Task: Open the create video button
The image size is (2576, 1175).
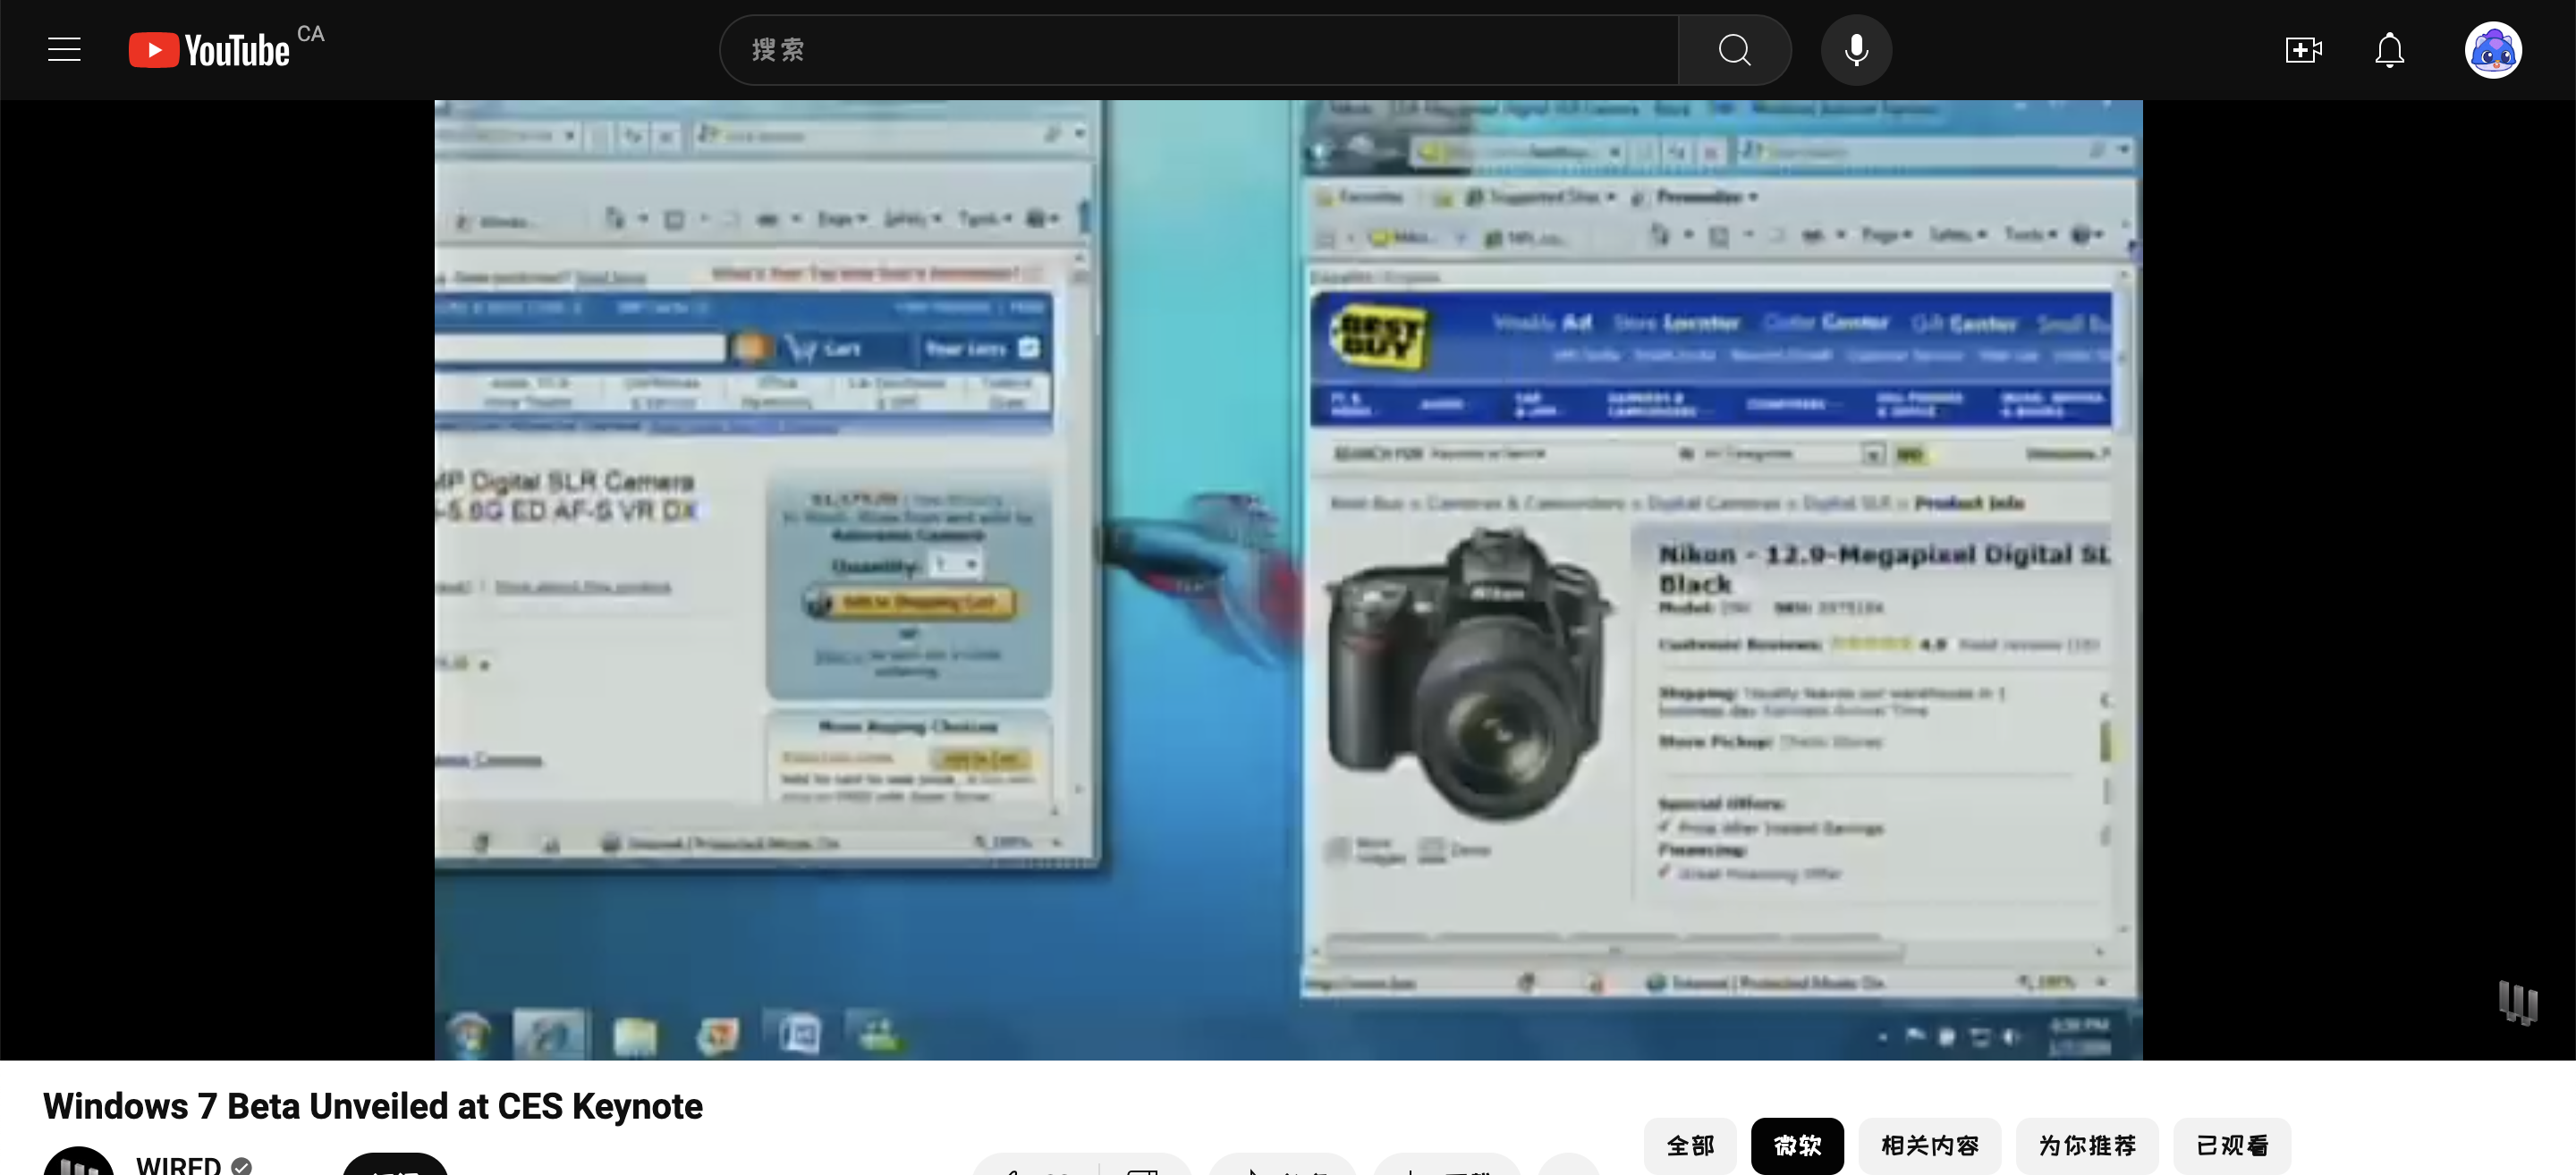Action: click(2303, 50)
